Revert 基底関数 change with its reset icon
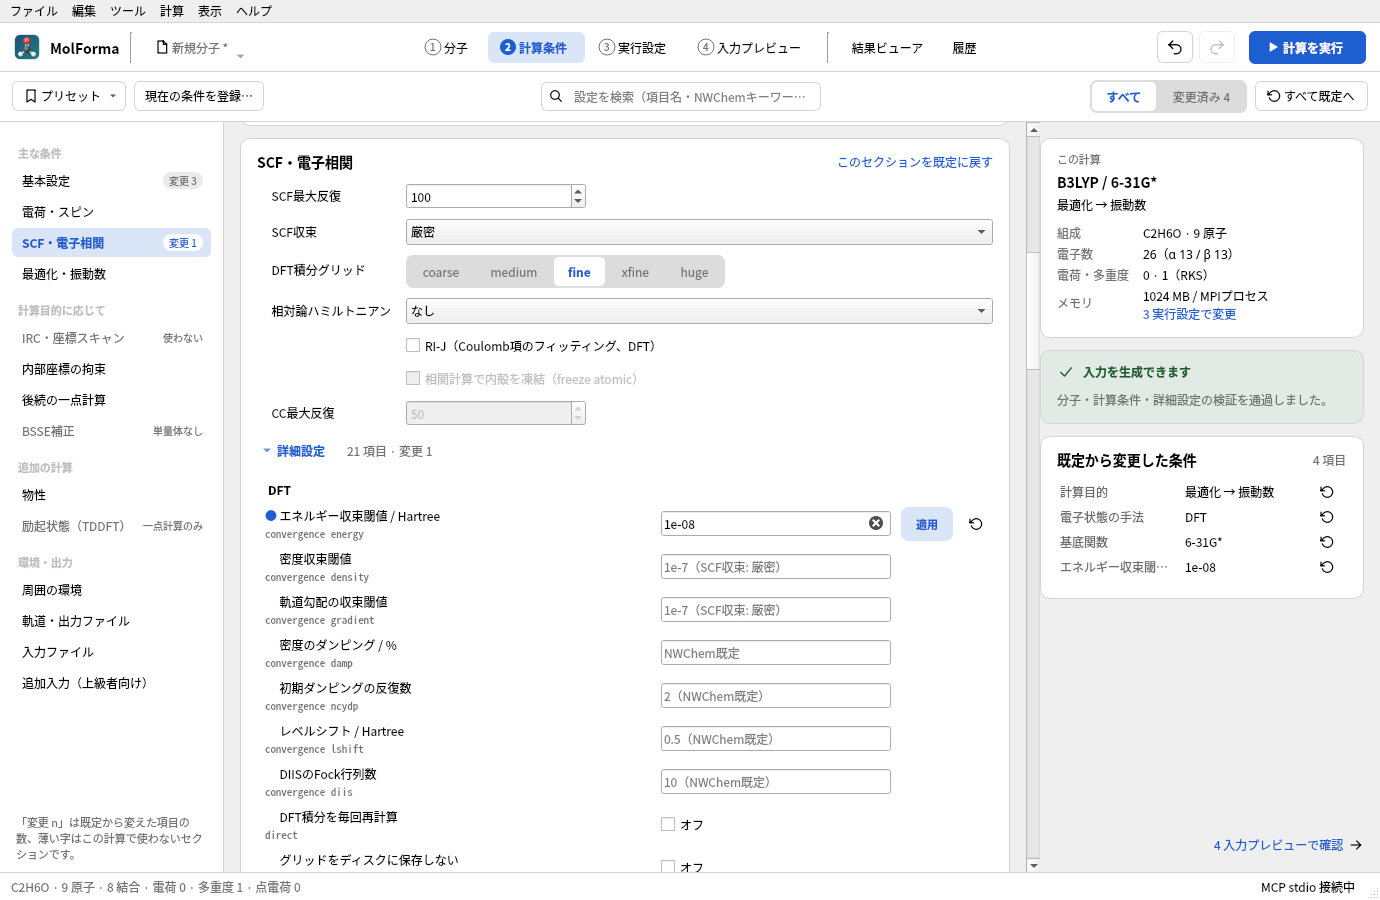This screenshot has width=1380, height=900. click(1327, 542)
